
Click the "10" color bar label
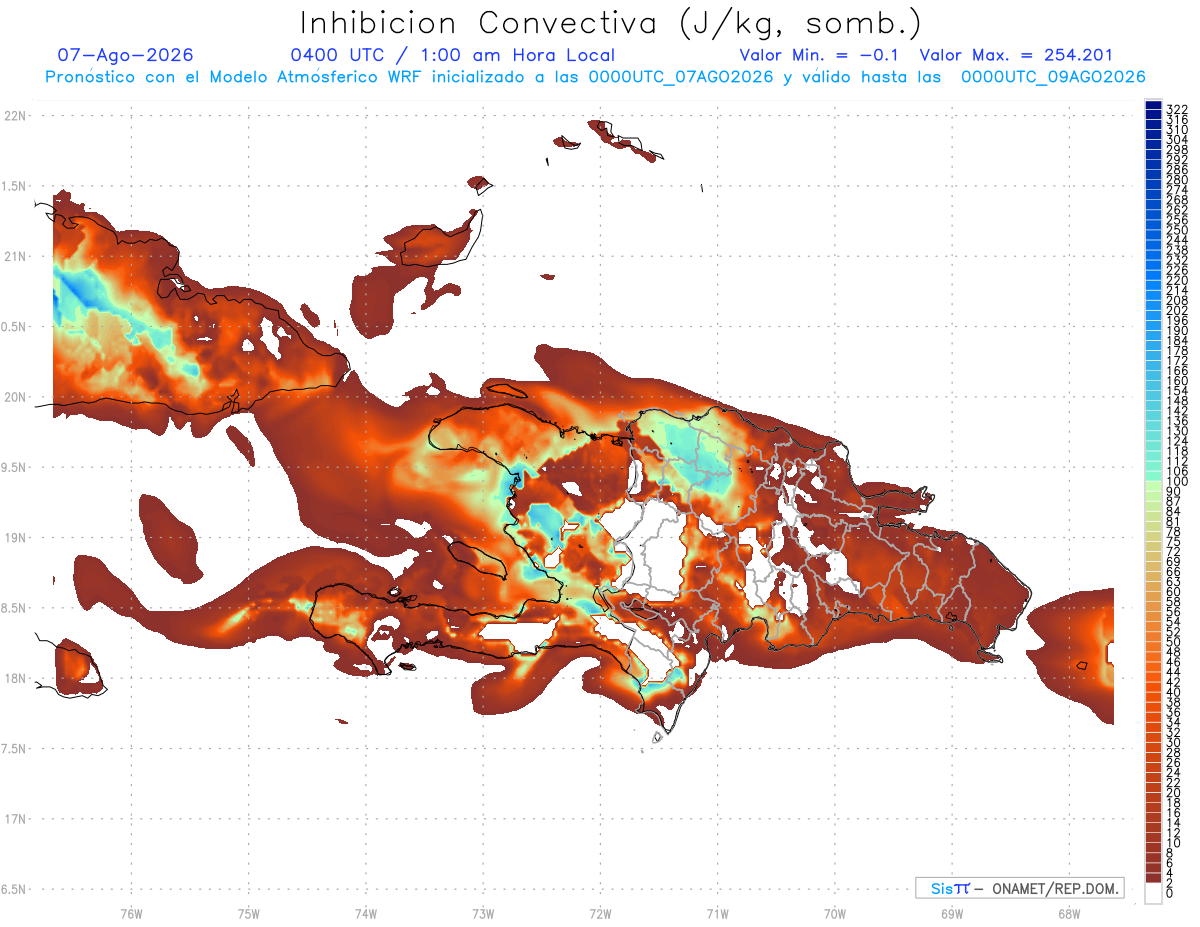point(1173,843)
